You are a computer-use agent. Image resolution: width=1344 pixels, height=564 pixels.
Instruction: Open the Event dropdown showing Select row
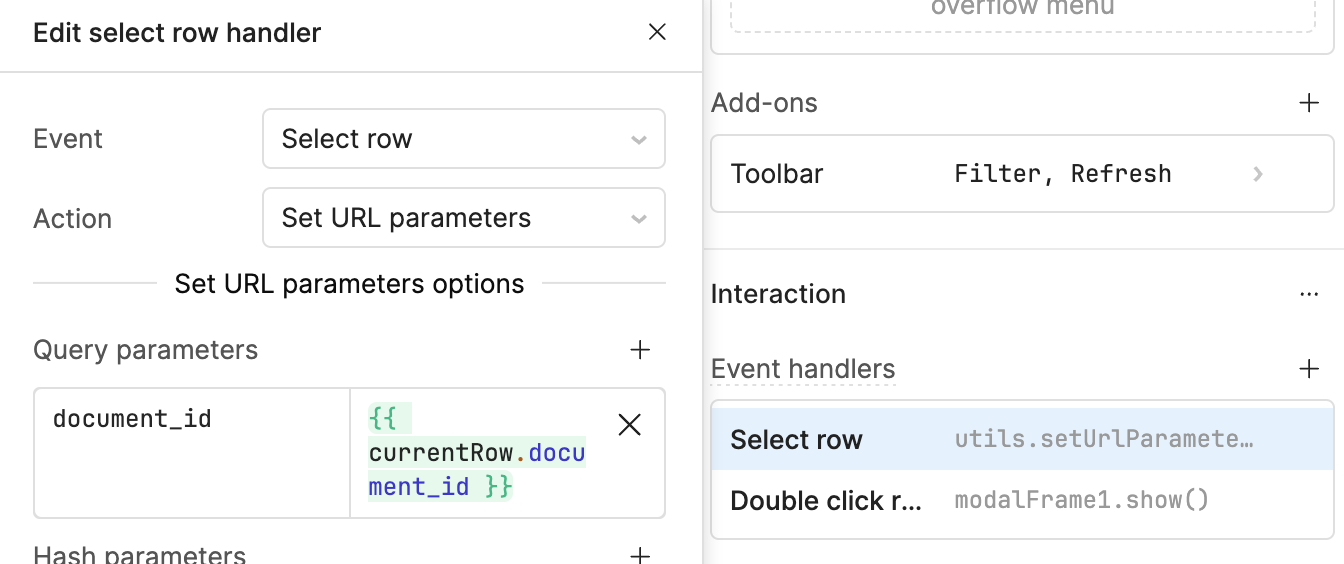coord(463,139)
